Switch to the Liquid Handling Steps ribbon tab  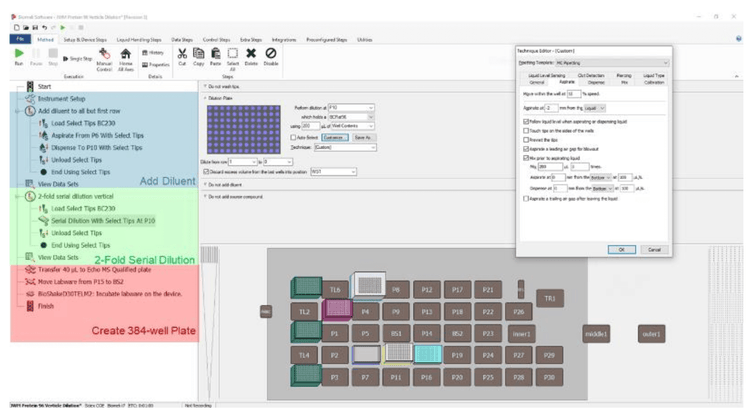pos(144,39)
